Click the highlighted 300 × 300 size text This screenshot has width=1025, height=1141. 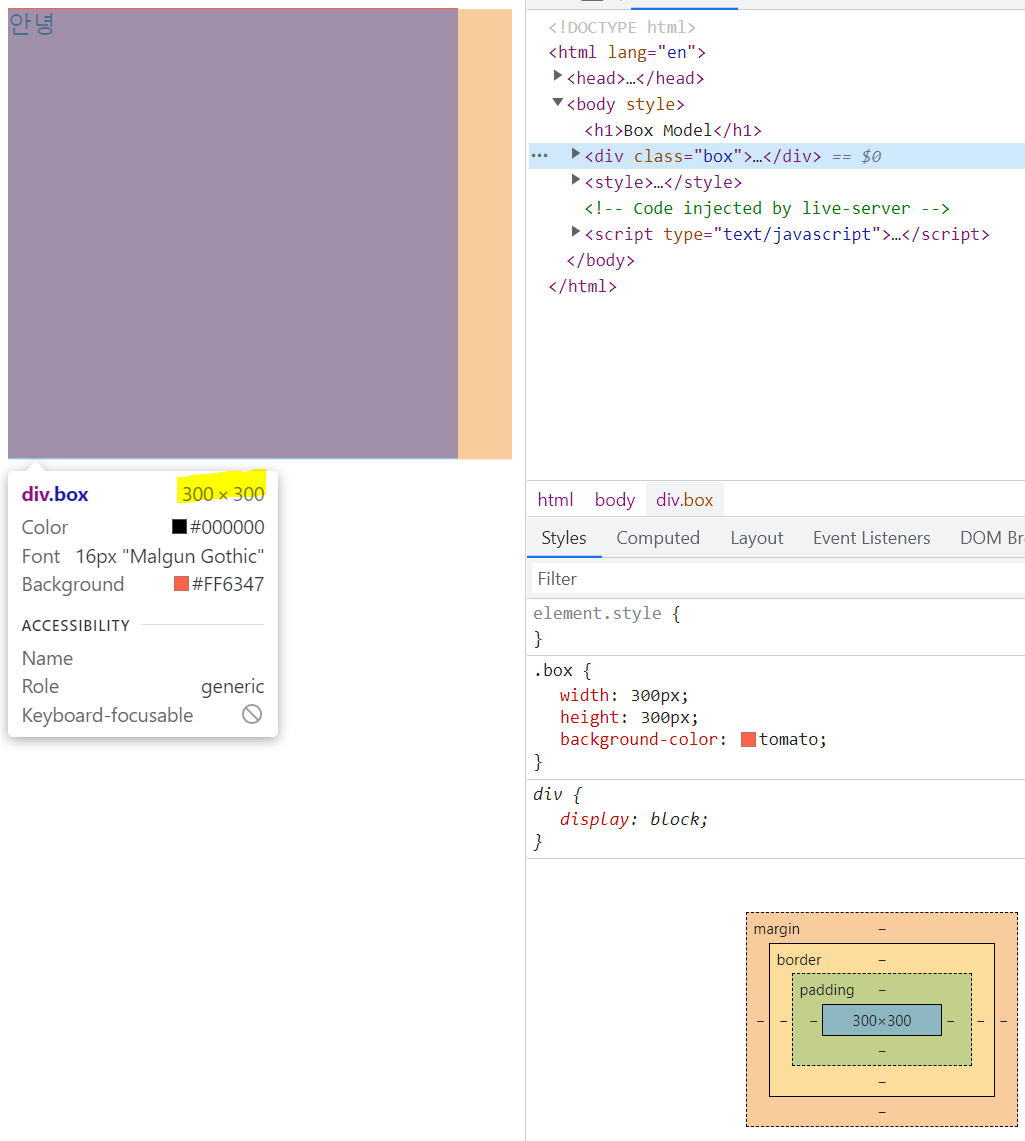click(x=223, y=494)
